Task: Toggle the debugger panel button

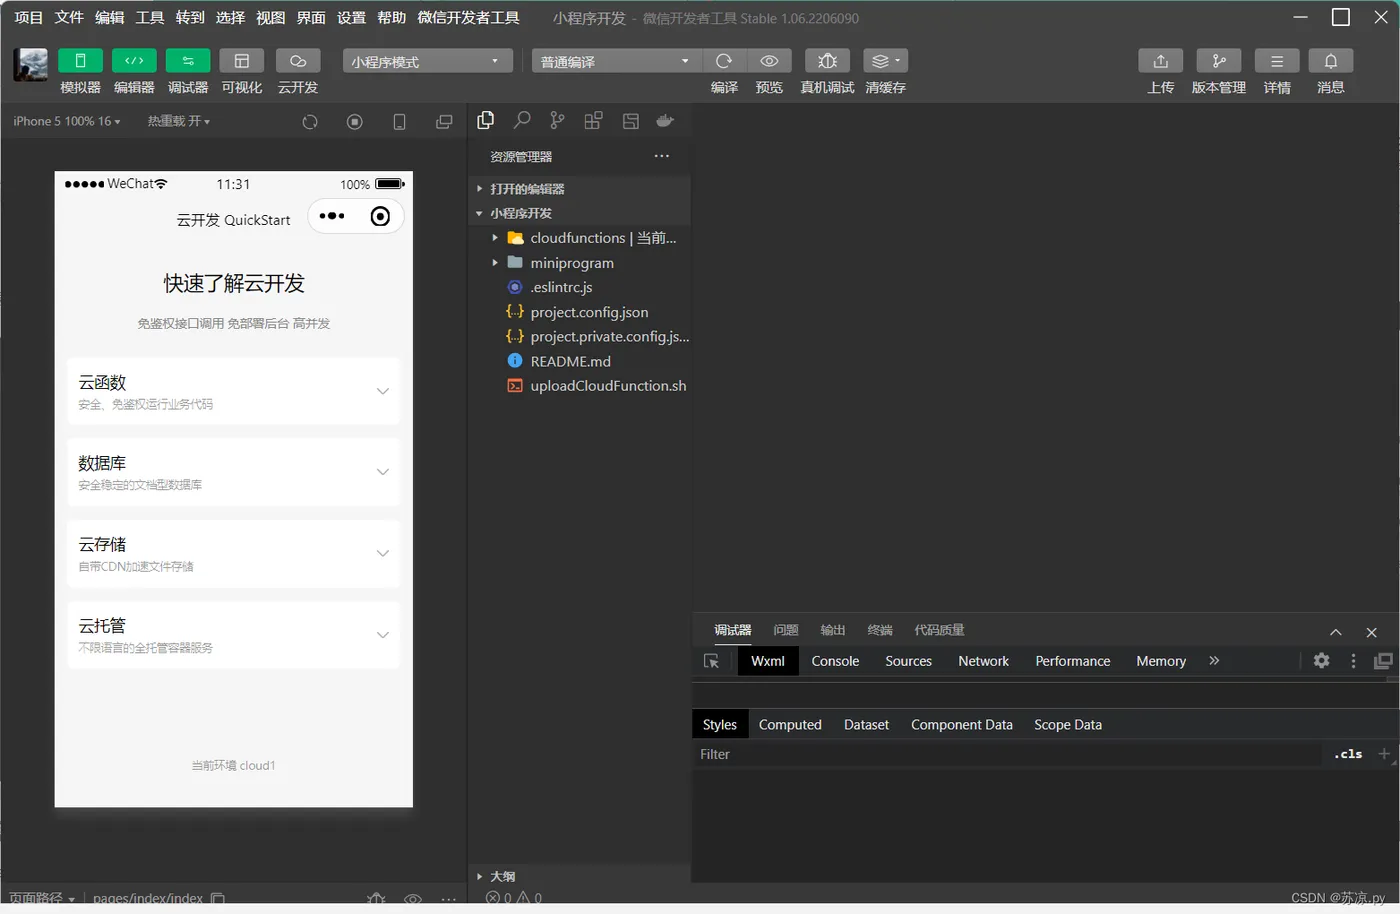Action: pyautogui.click(x=188, y=61)
